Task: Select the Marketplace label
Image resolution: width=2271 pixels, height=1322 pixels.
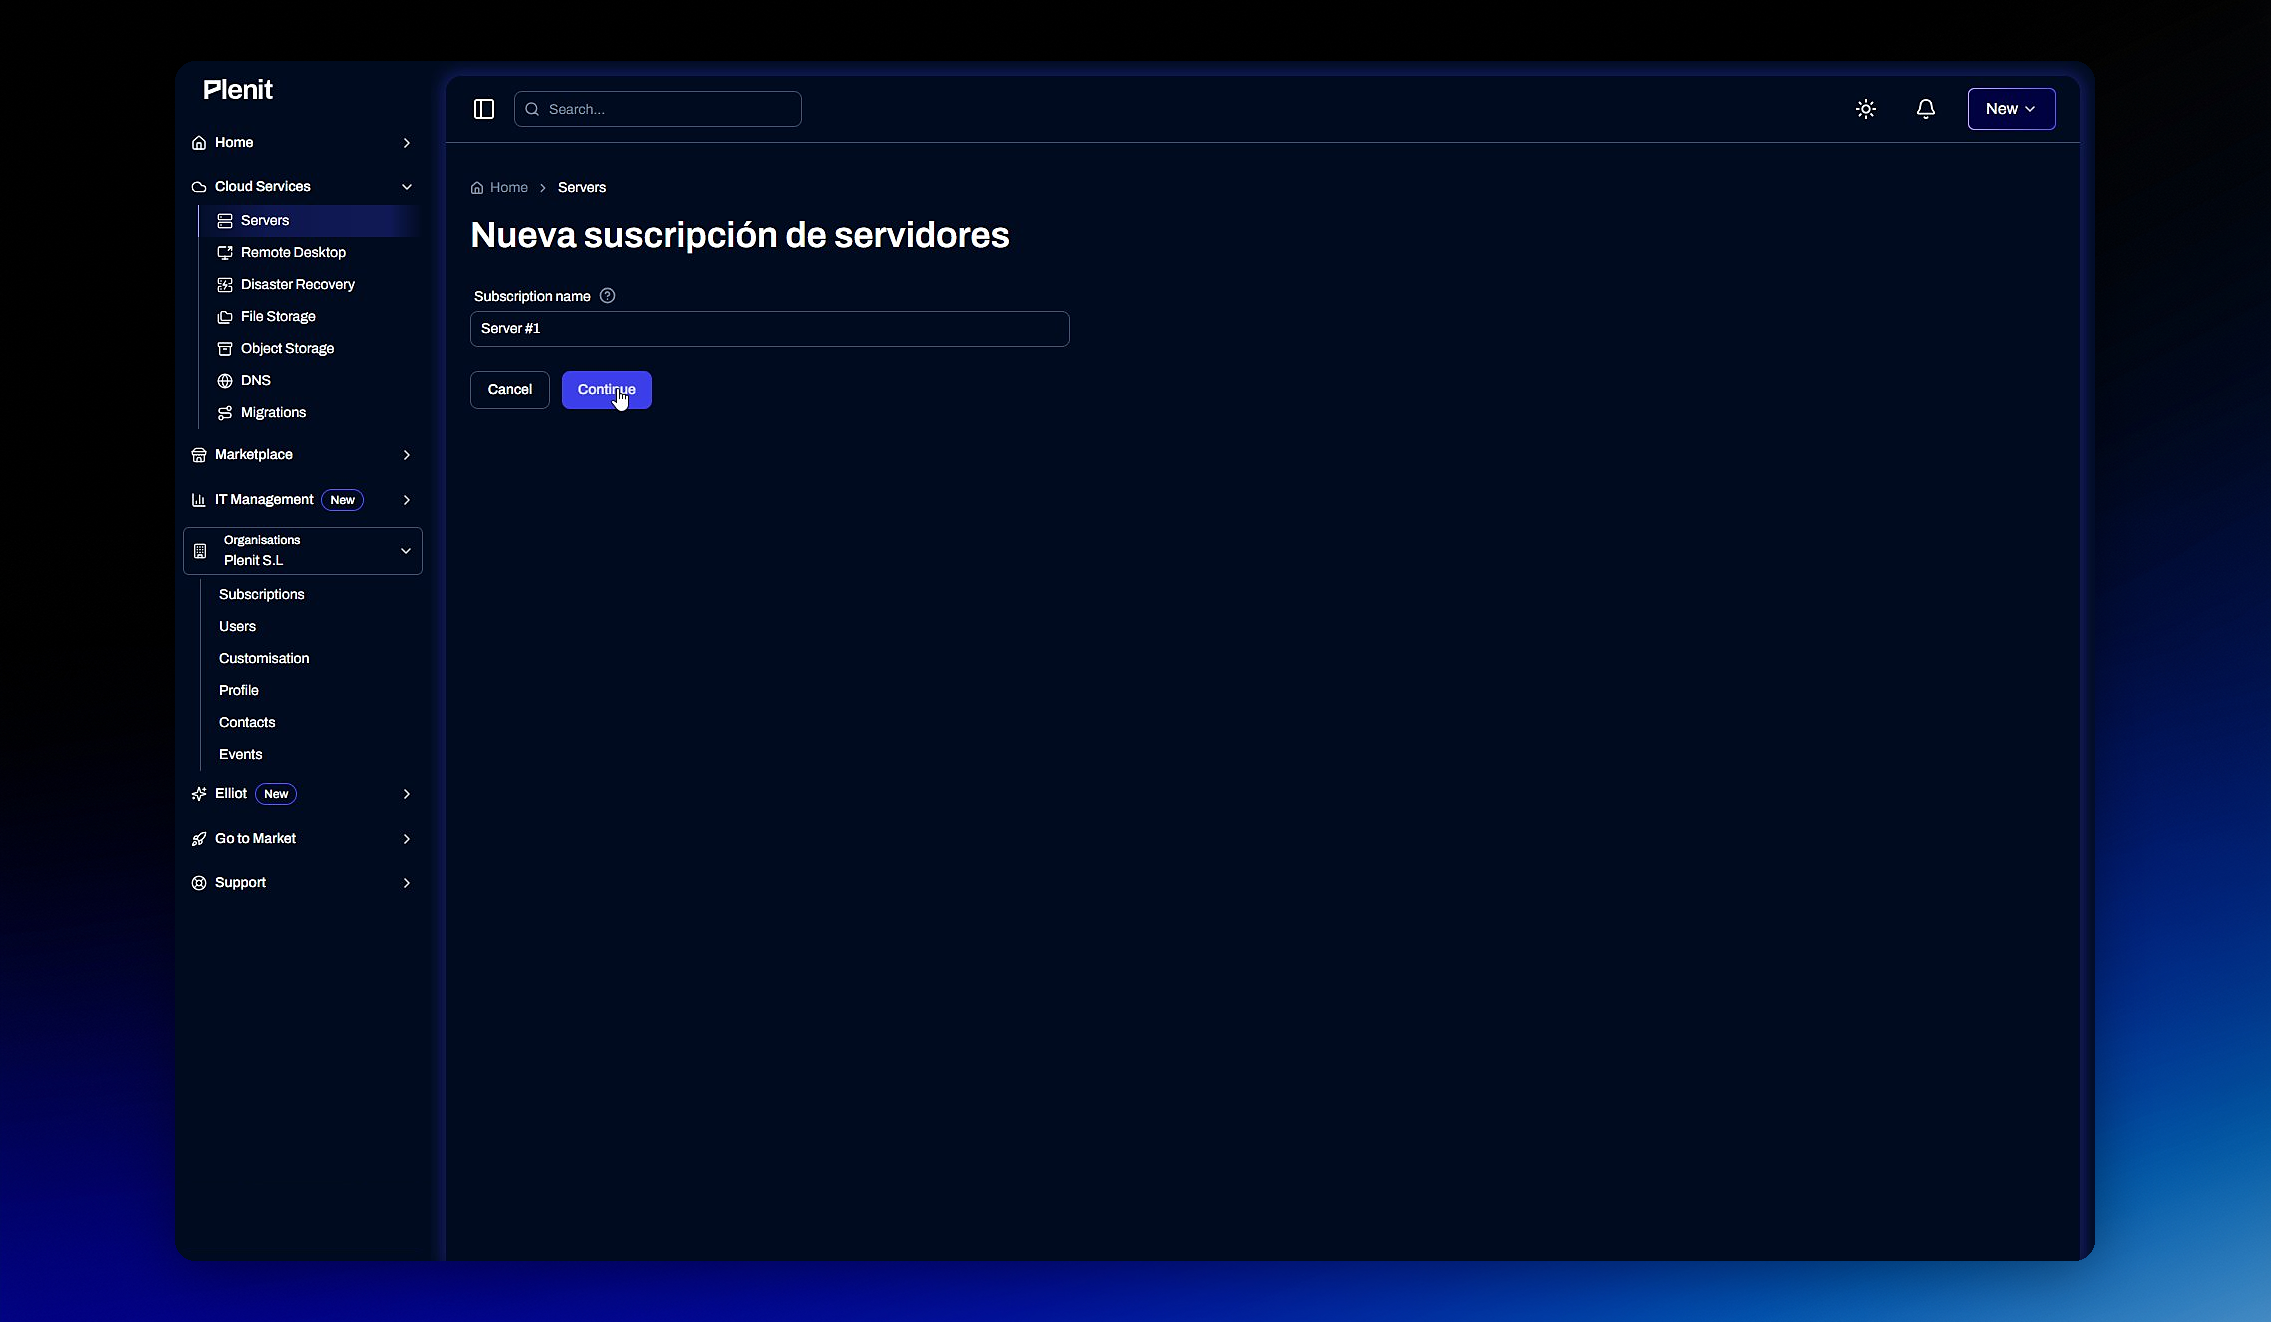Action: click(x=254, y=455)
